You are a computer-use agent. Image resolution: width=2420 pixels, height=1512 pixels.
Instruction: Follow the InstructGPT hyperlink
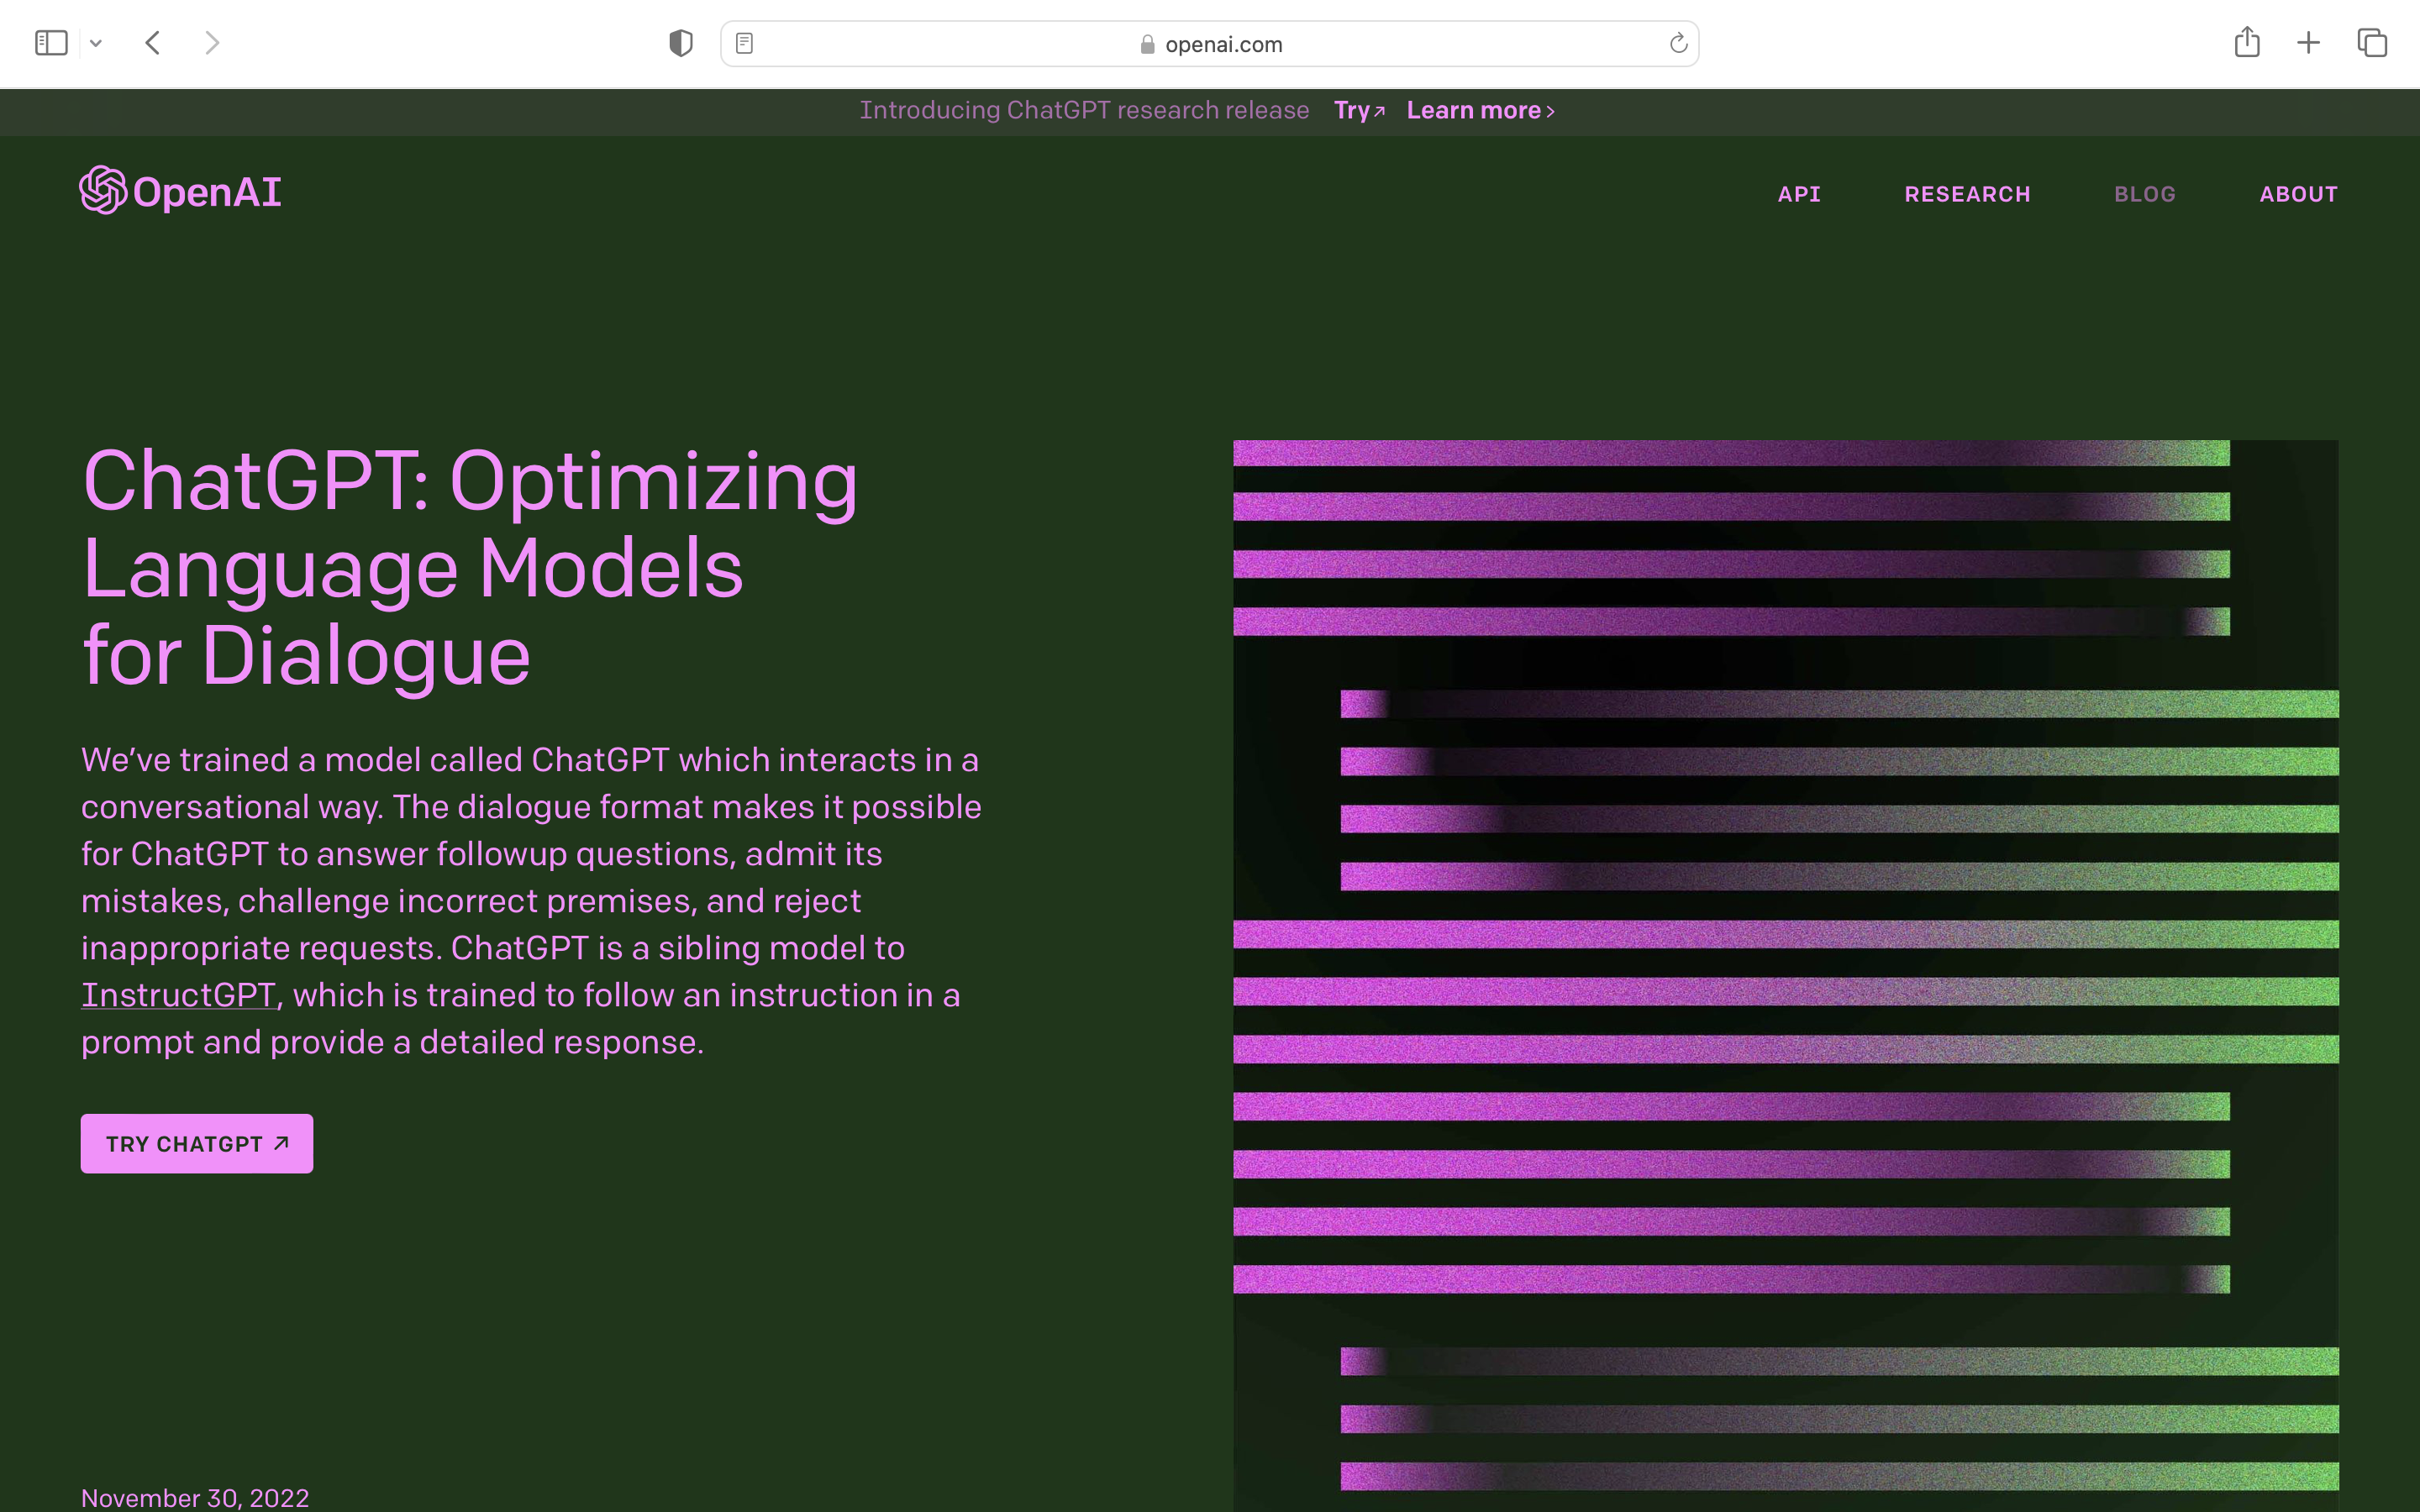(x=178, y=995)
